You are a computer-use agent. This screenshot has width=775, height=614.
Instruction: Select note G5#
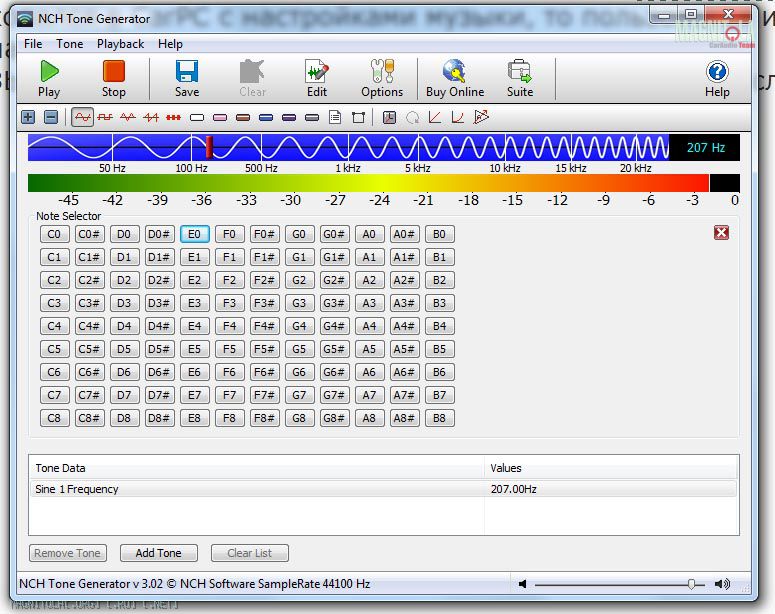(x=334, y=349)
